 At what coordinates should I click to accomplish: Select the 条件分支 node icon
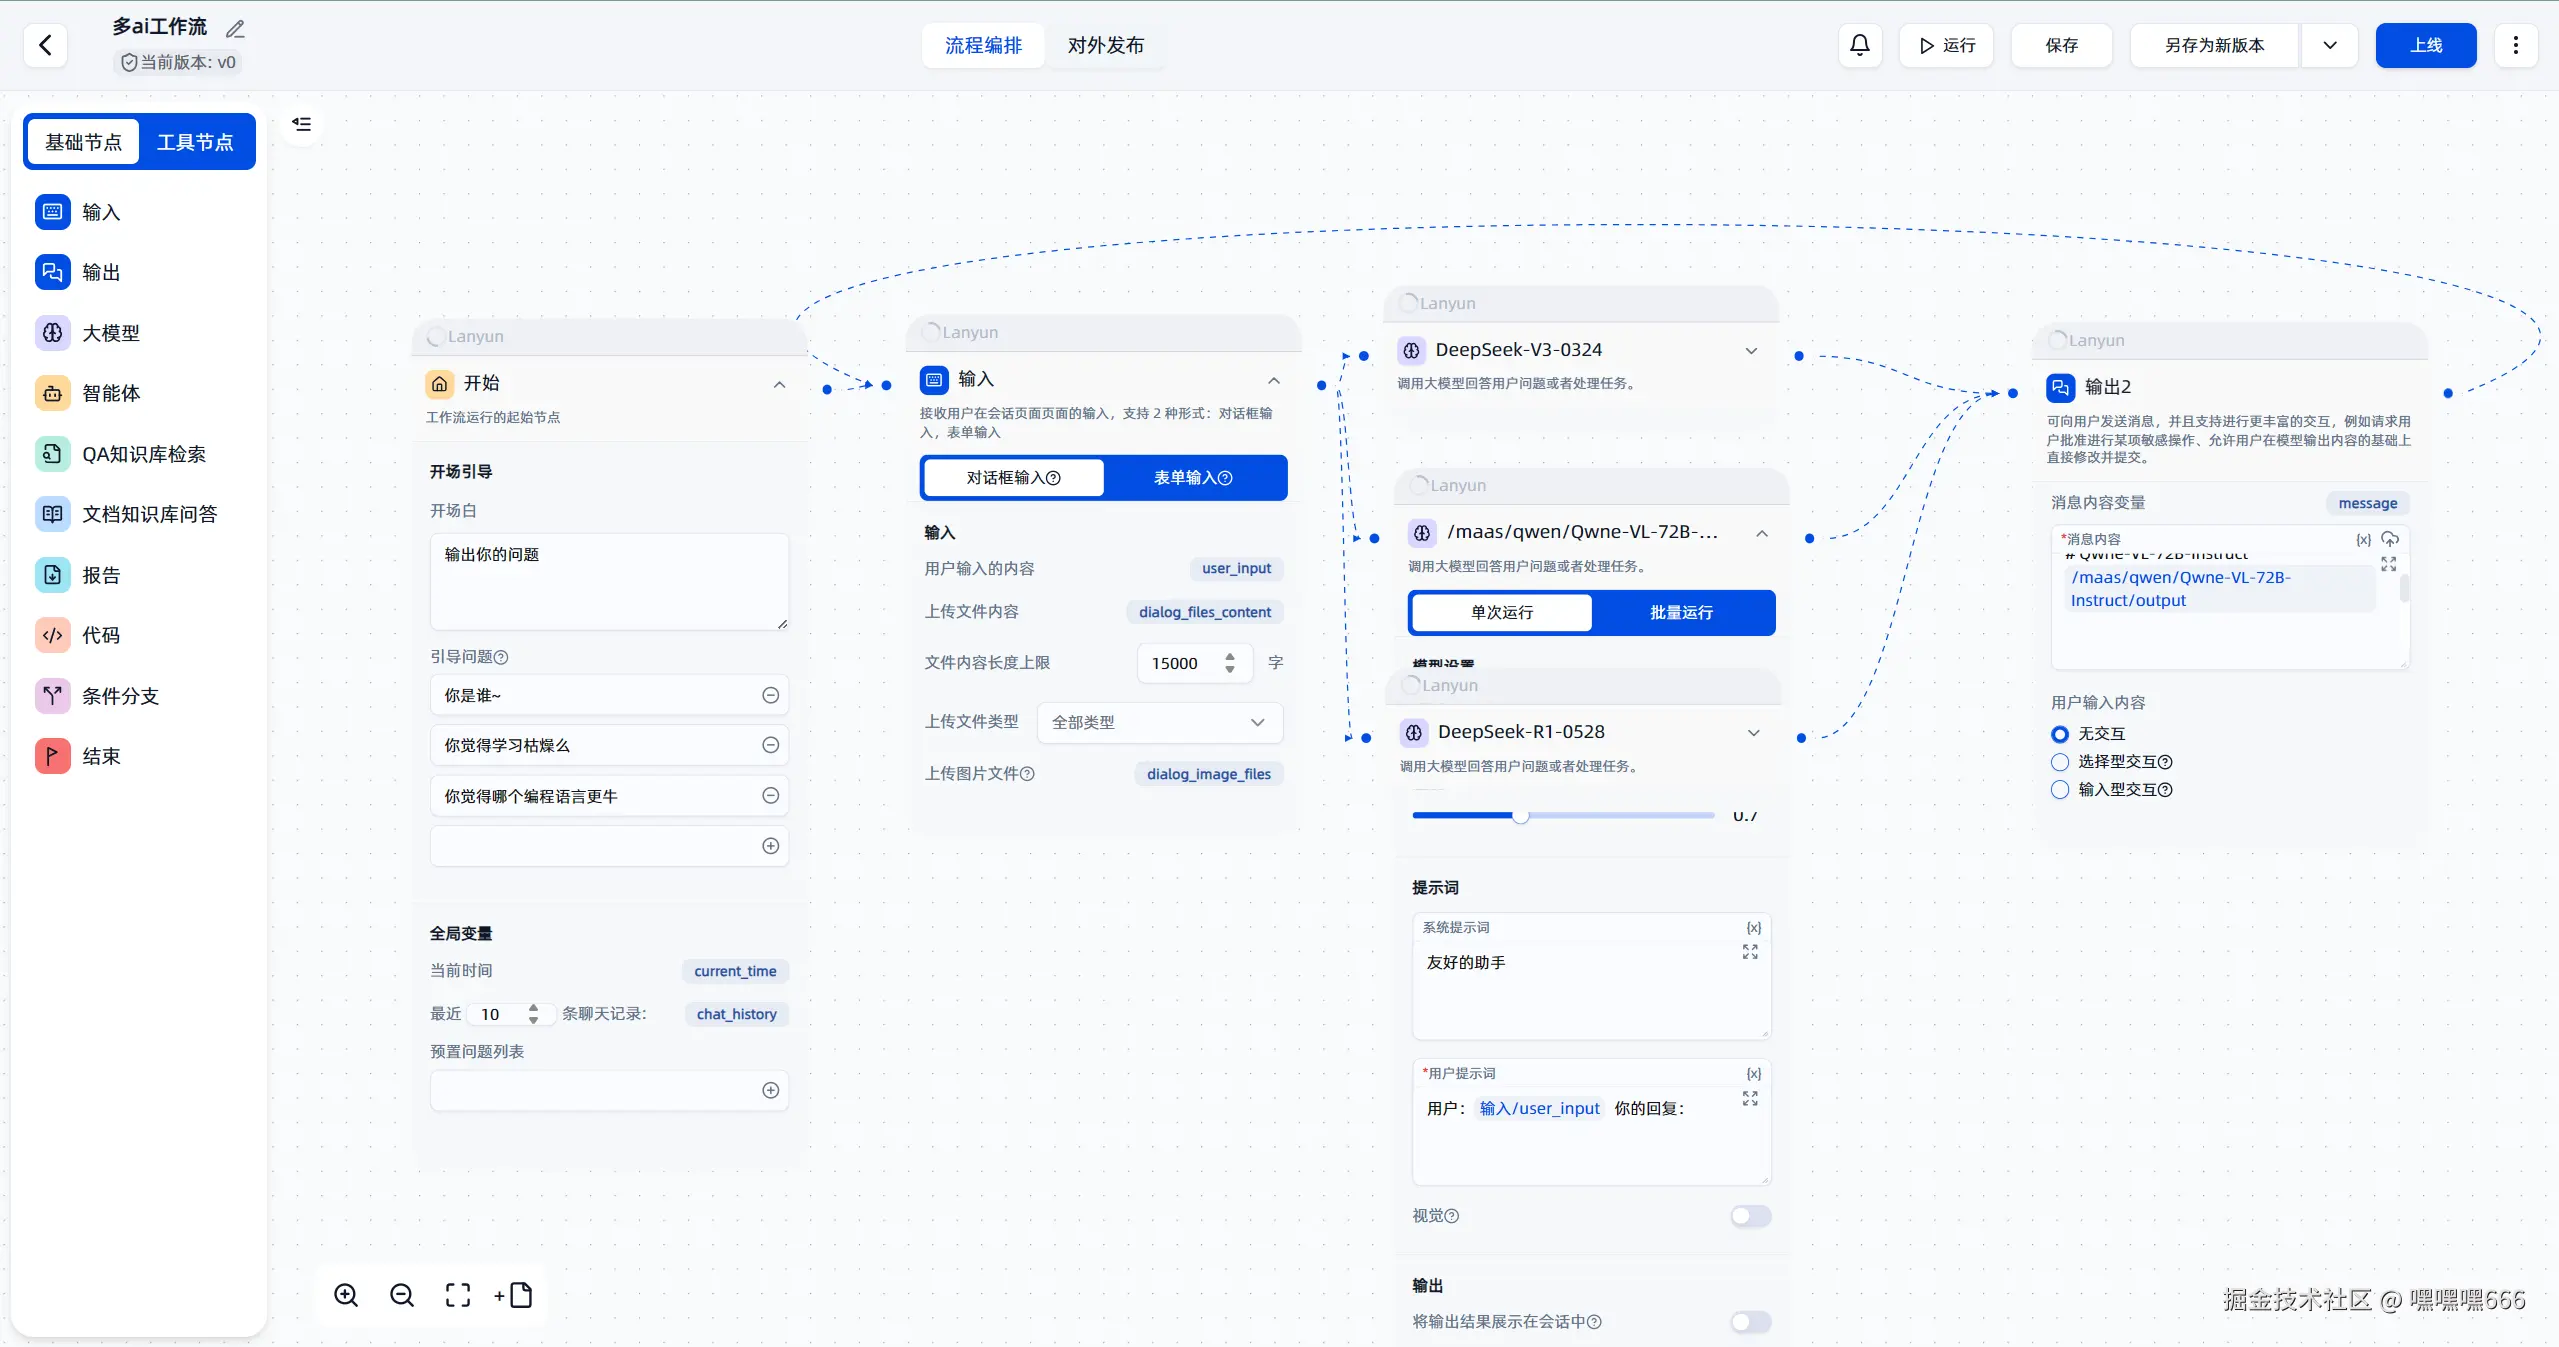(x=53, y=695)
